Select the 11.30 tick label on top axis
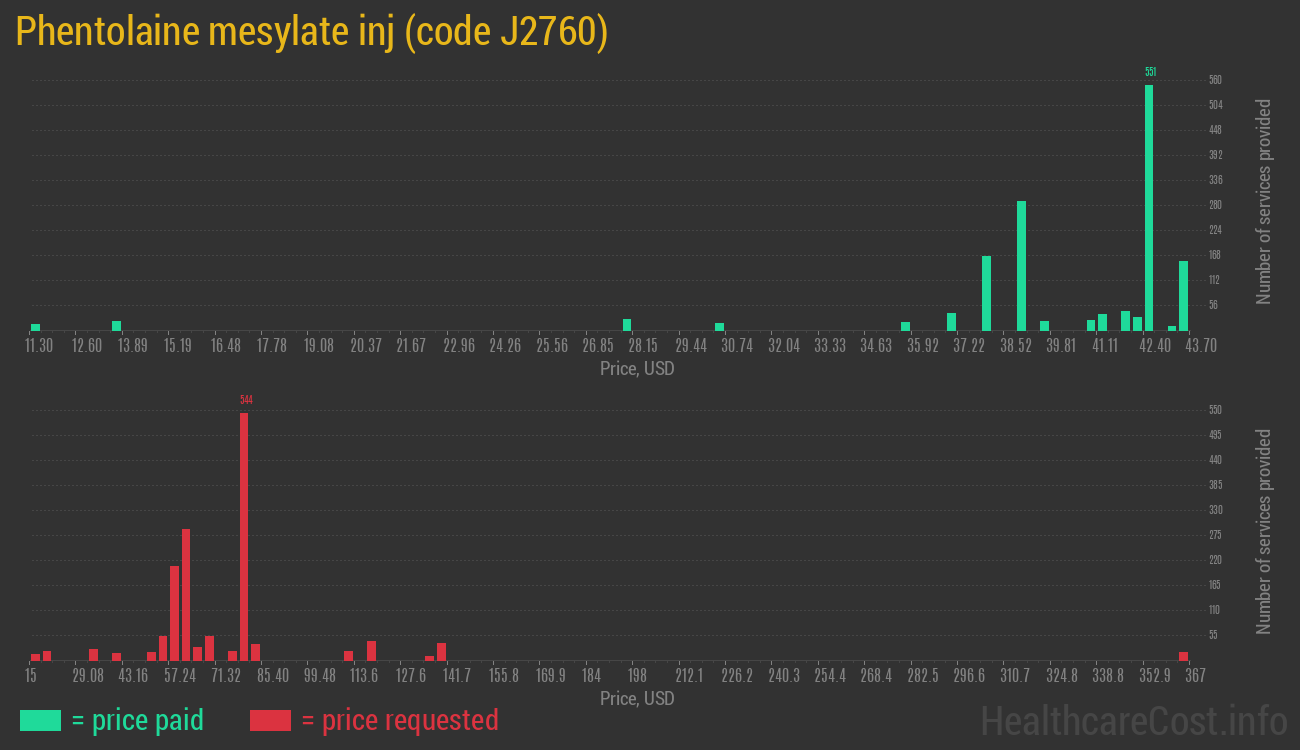The height and width of the screenshot is (750, 1300). [x=38, y=346]
